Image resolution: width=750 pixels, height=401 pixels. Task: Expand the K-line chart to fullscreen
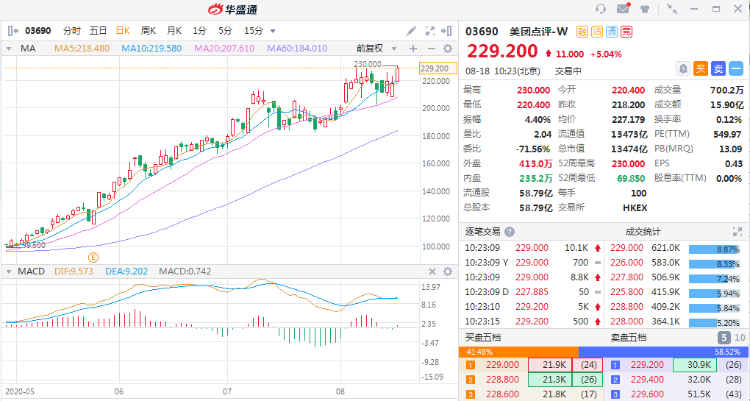click(430, 31)
